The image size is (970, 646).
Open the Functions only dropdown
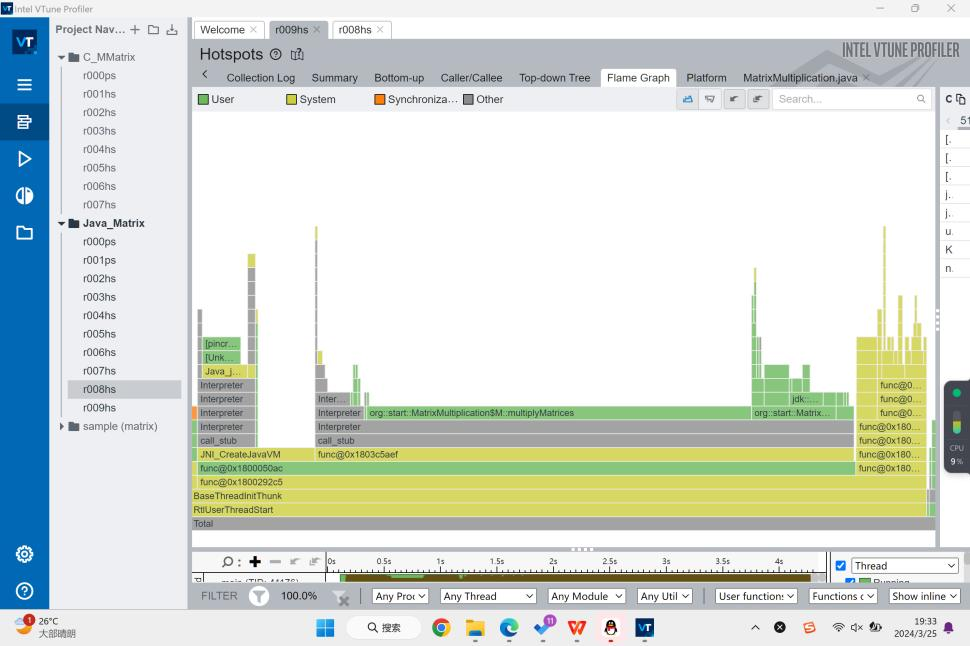[x=843, y=596]
